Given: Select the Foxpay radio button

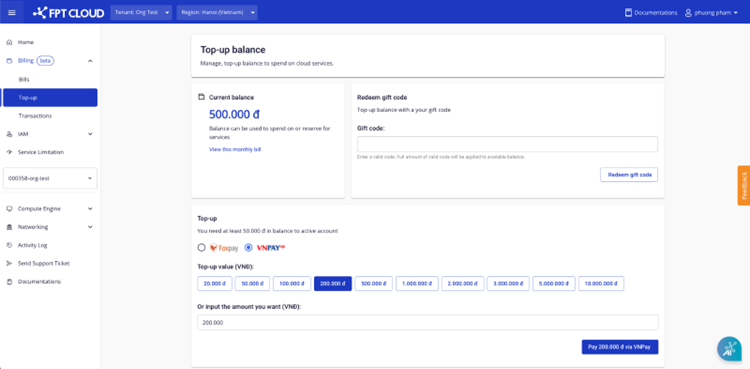Looking at the screenshot, I should click(201, 247).
